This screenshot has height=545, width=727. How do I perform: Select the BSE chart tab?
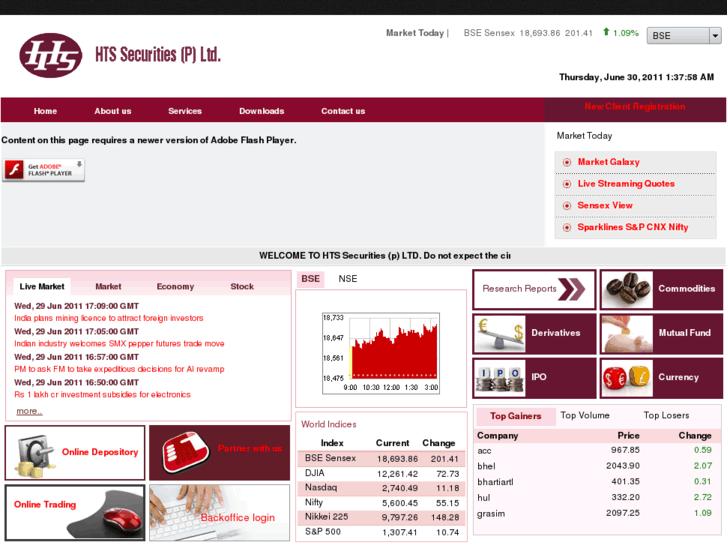(310, 279)
